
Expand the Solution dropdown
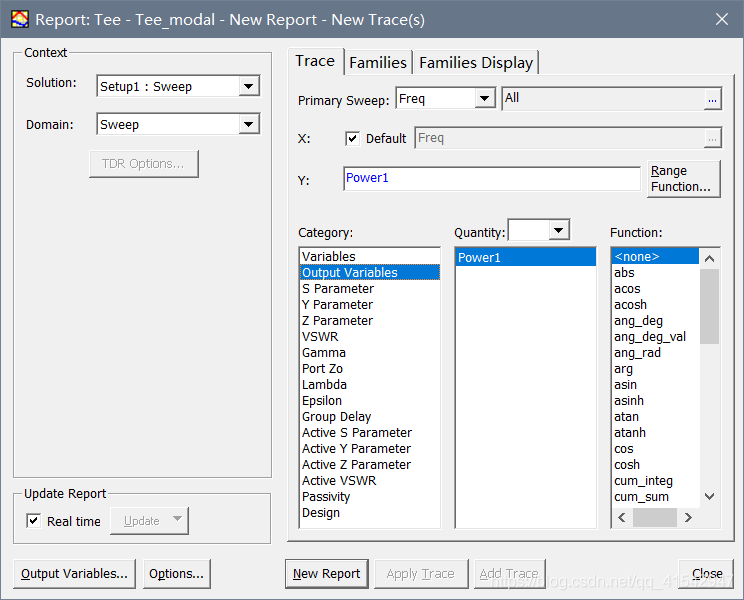[x=249, y=86]
